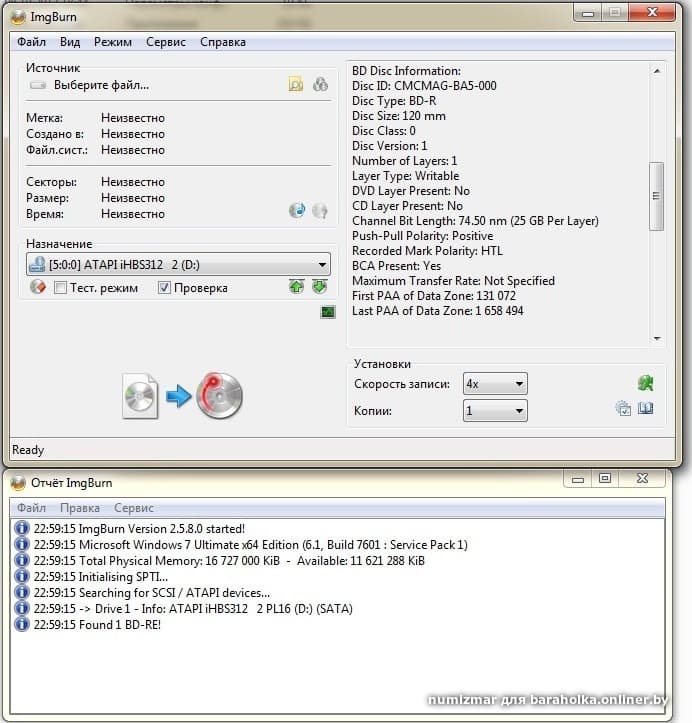Close the main ImgBurn window

[652, 12]
